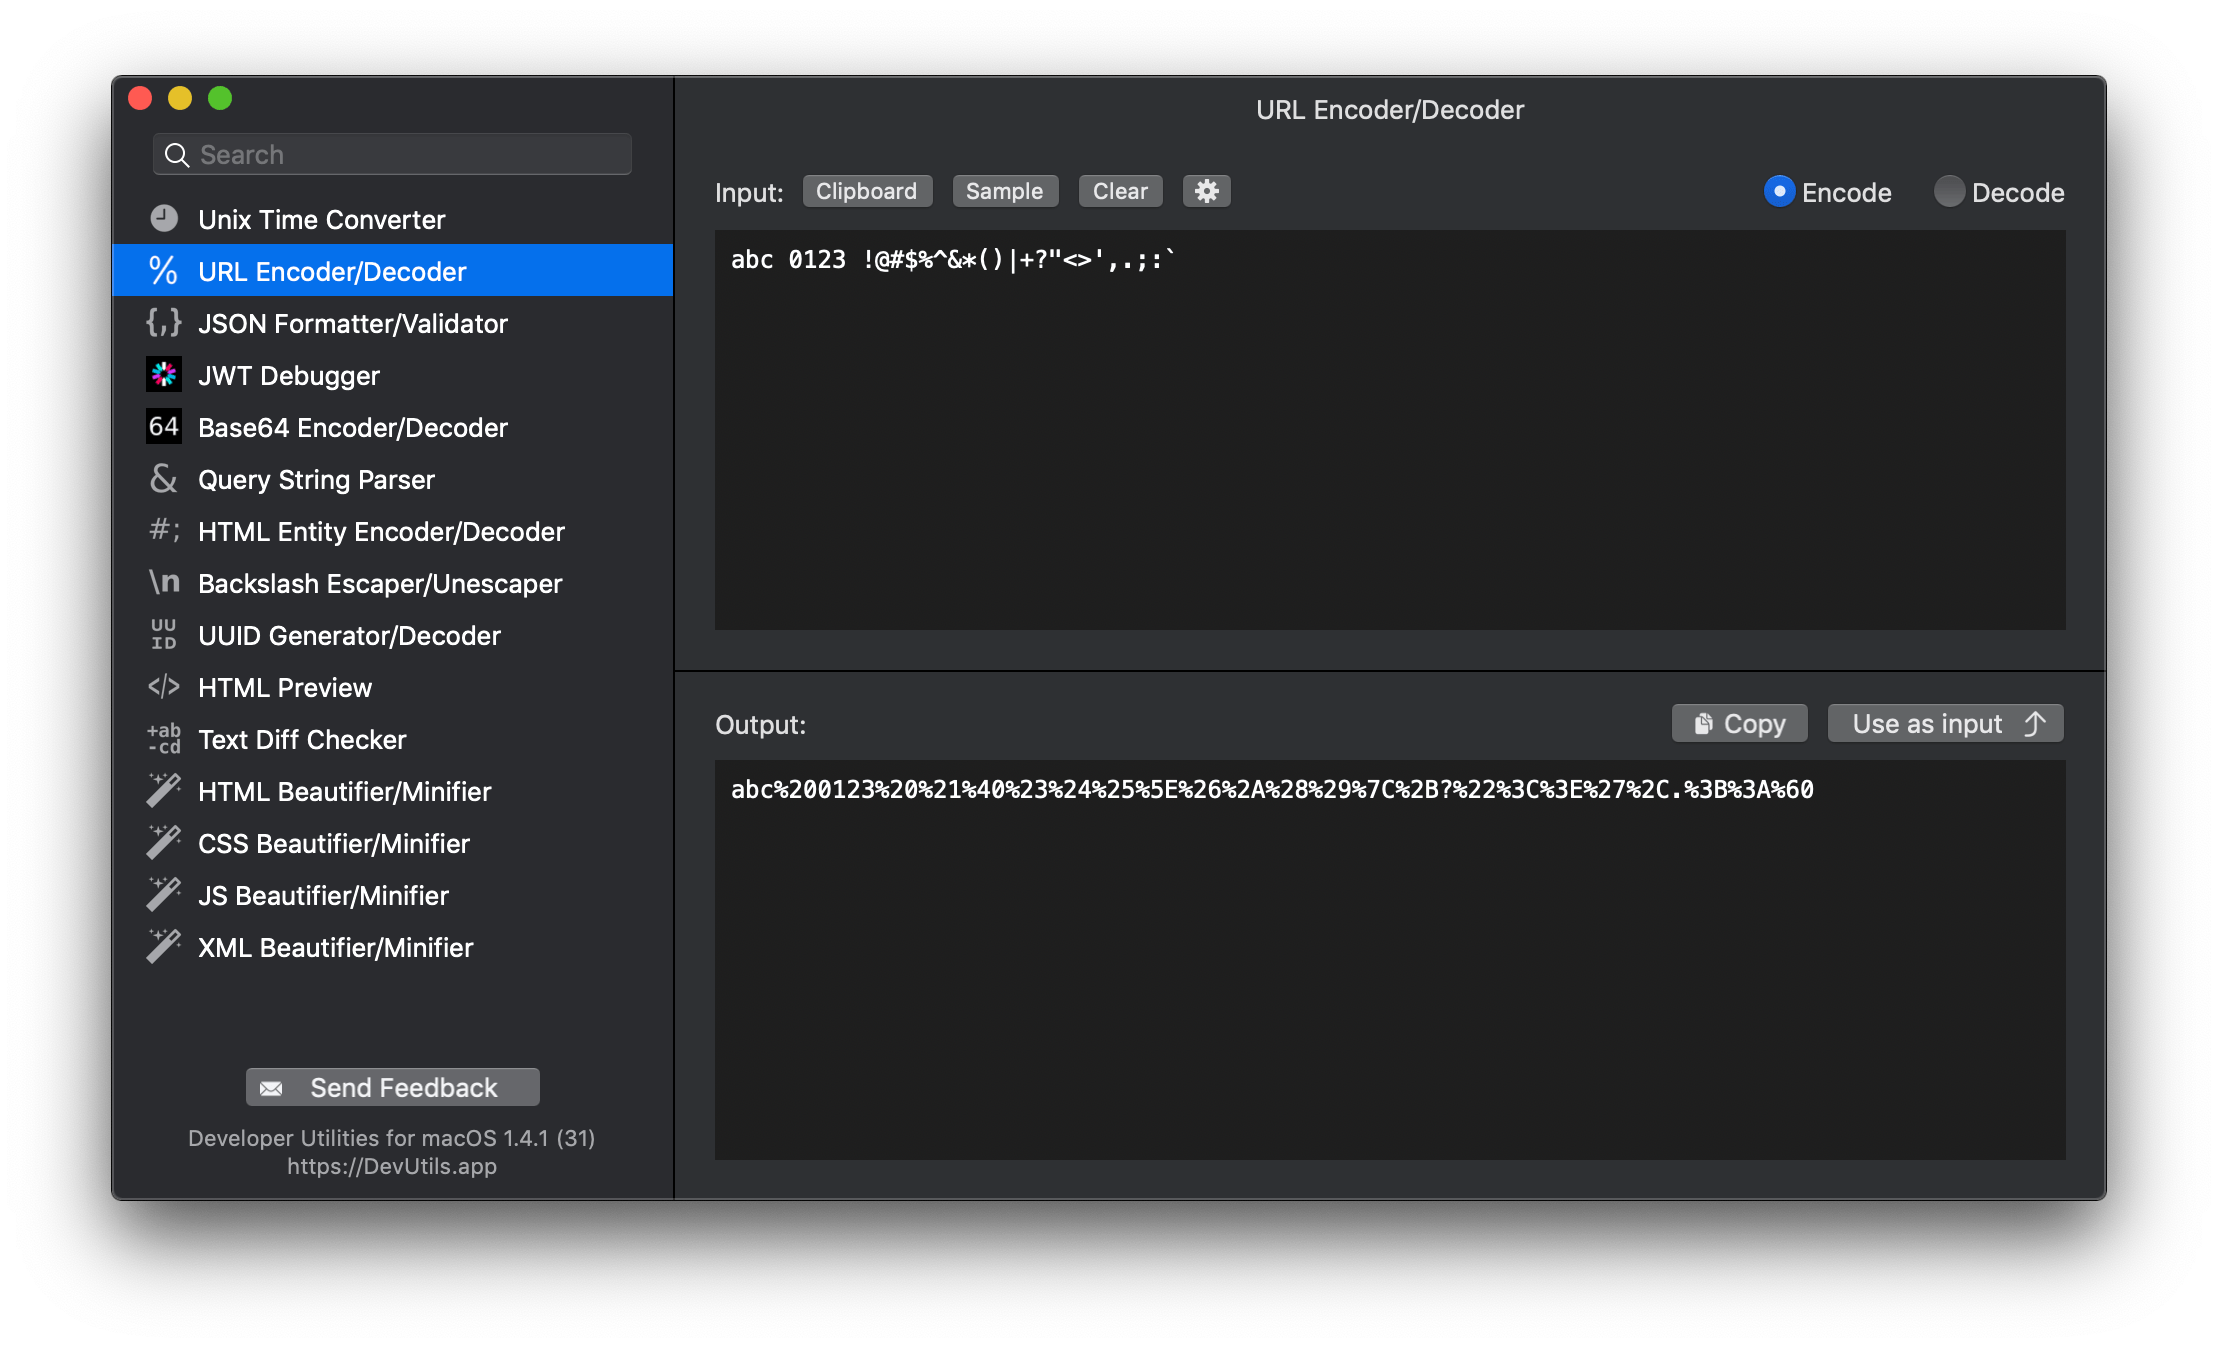Click the JWT Debugger colorful star icon
The image size is (2218, 1348).
point(164,375)
